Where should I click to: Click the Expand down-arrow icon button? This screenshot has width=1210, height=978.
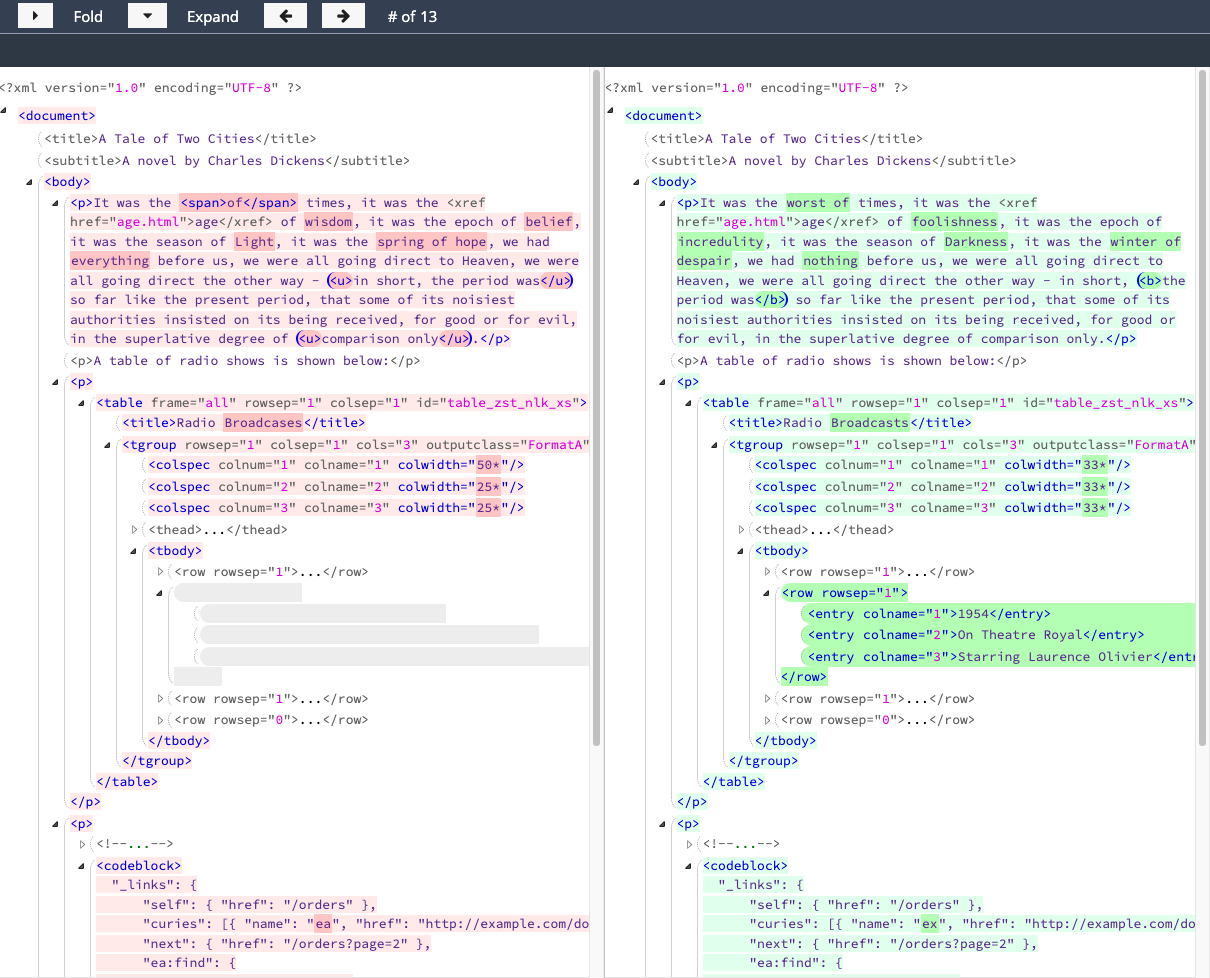click(147, 16)
